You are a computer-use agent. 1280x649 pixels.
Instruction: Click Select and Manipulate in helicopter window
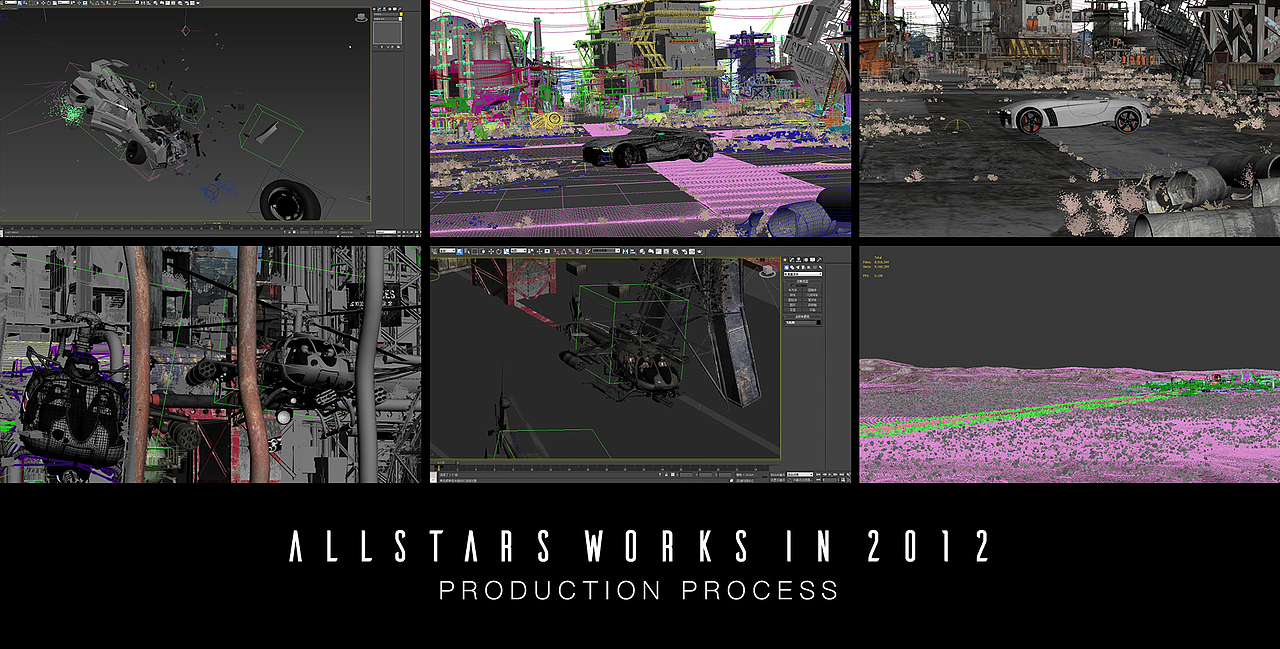(x=539, y=251)
